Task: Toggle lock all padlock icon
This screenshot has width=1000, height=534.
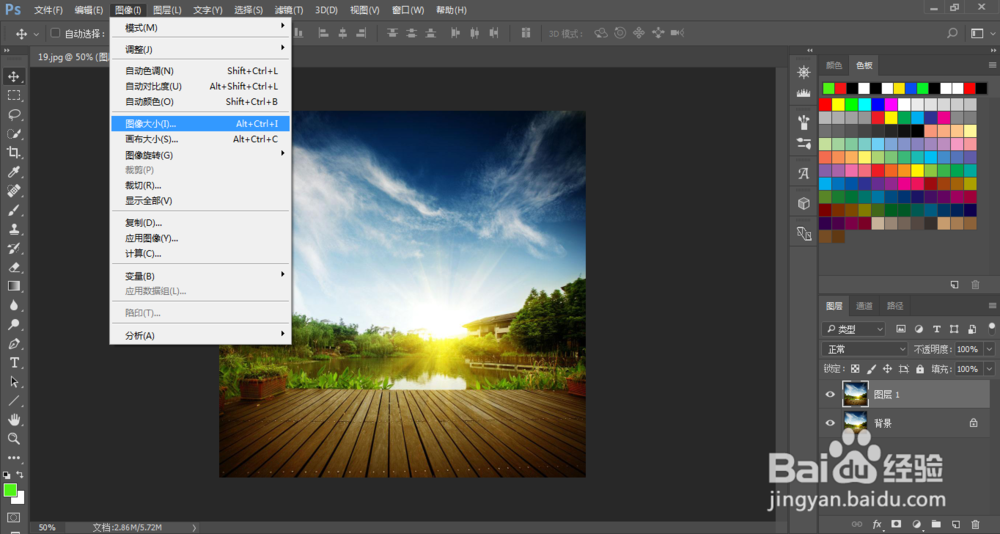Action: [x=920, y=369]
